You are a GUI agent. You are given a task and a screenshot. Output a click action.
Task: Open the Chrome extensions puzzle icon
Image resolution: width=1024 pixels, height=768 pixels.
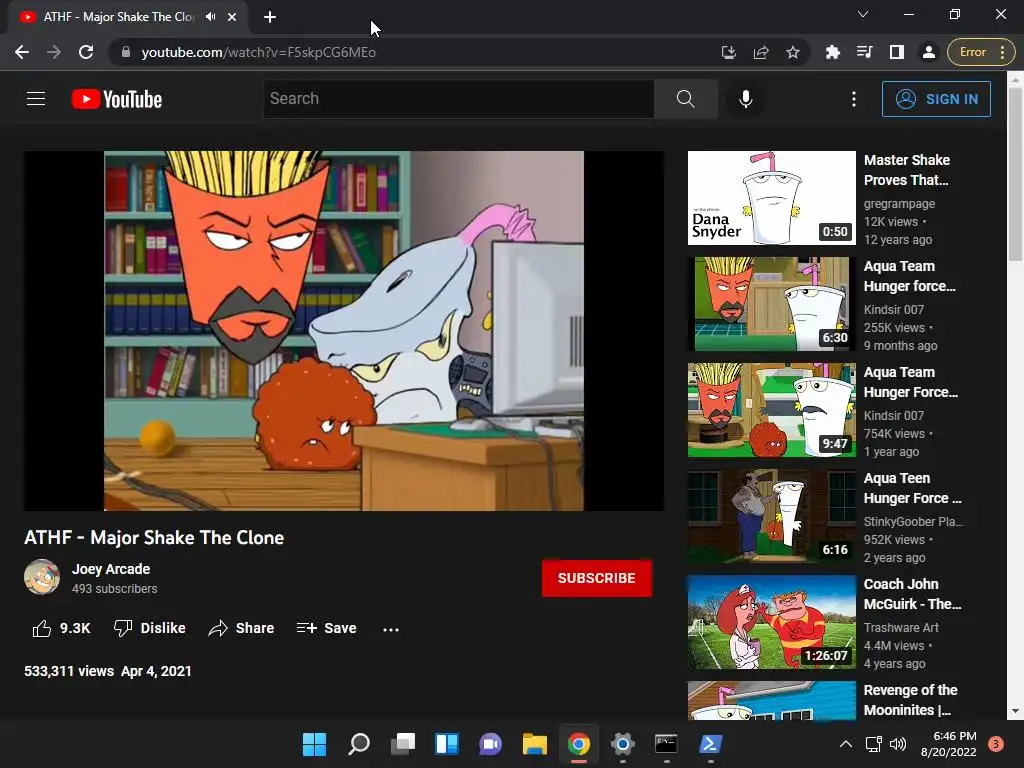(833, 52)
